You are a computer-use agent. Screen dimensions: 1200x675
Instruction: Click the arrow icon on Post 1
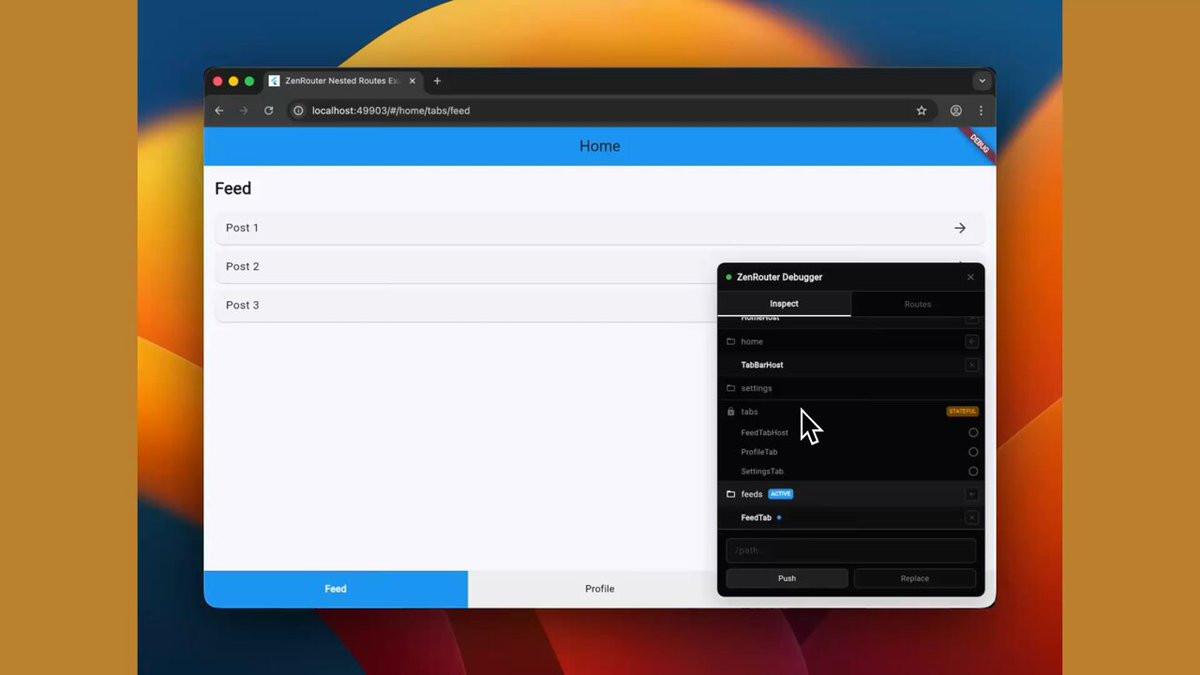coord(960,228)
